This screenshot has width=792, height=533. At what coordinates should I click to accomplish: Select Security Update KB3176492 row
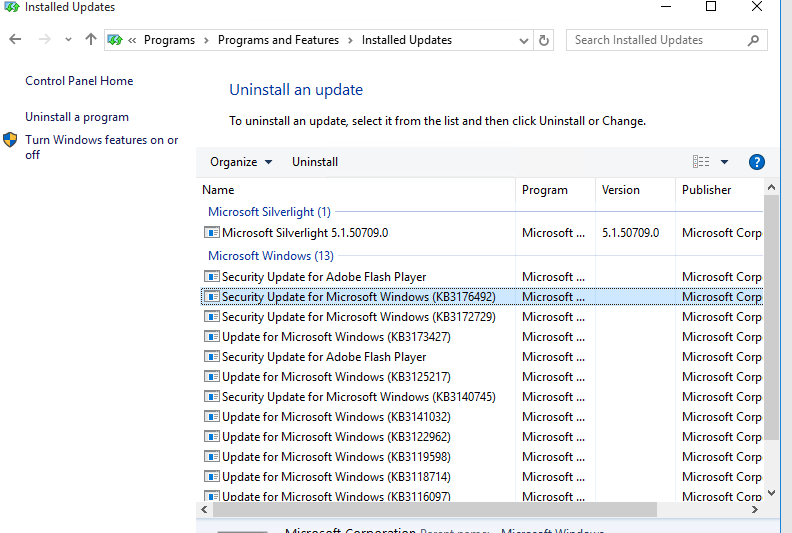coord(481,297)
